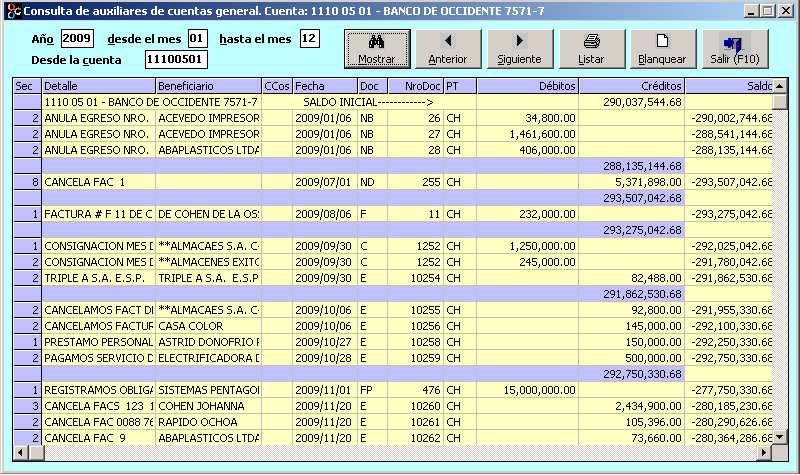800x475 pixels.
Task: Click doc type FP cell
Action: 372,390
